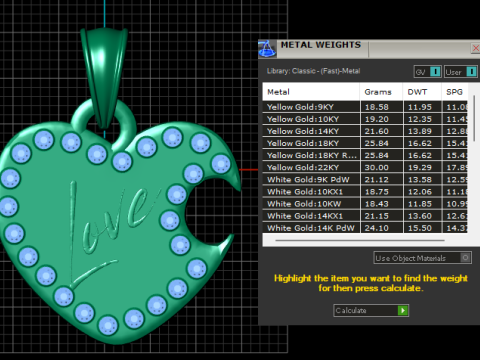Select the Metal column header
This screenshot has width=480, height=360.
311,92
